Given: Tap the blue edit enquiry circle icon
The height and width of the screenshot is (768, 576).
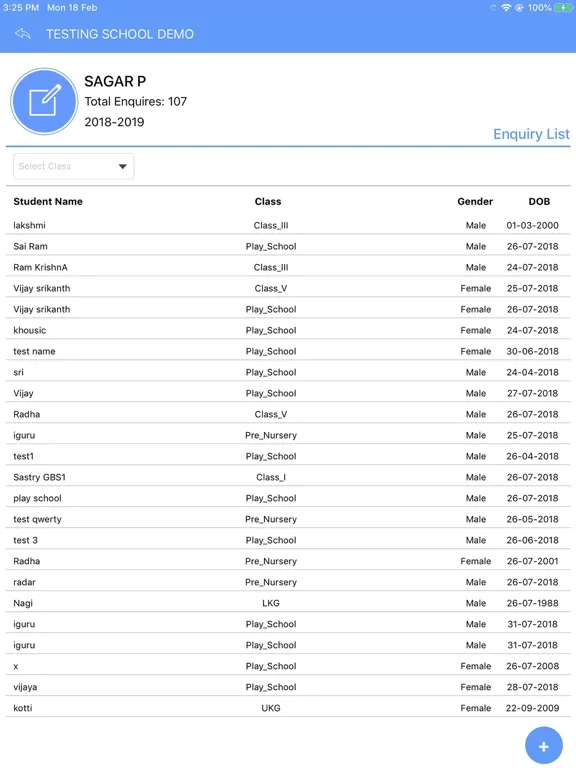Looking at the screenshot, I should (44, 101).
